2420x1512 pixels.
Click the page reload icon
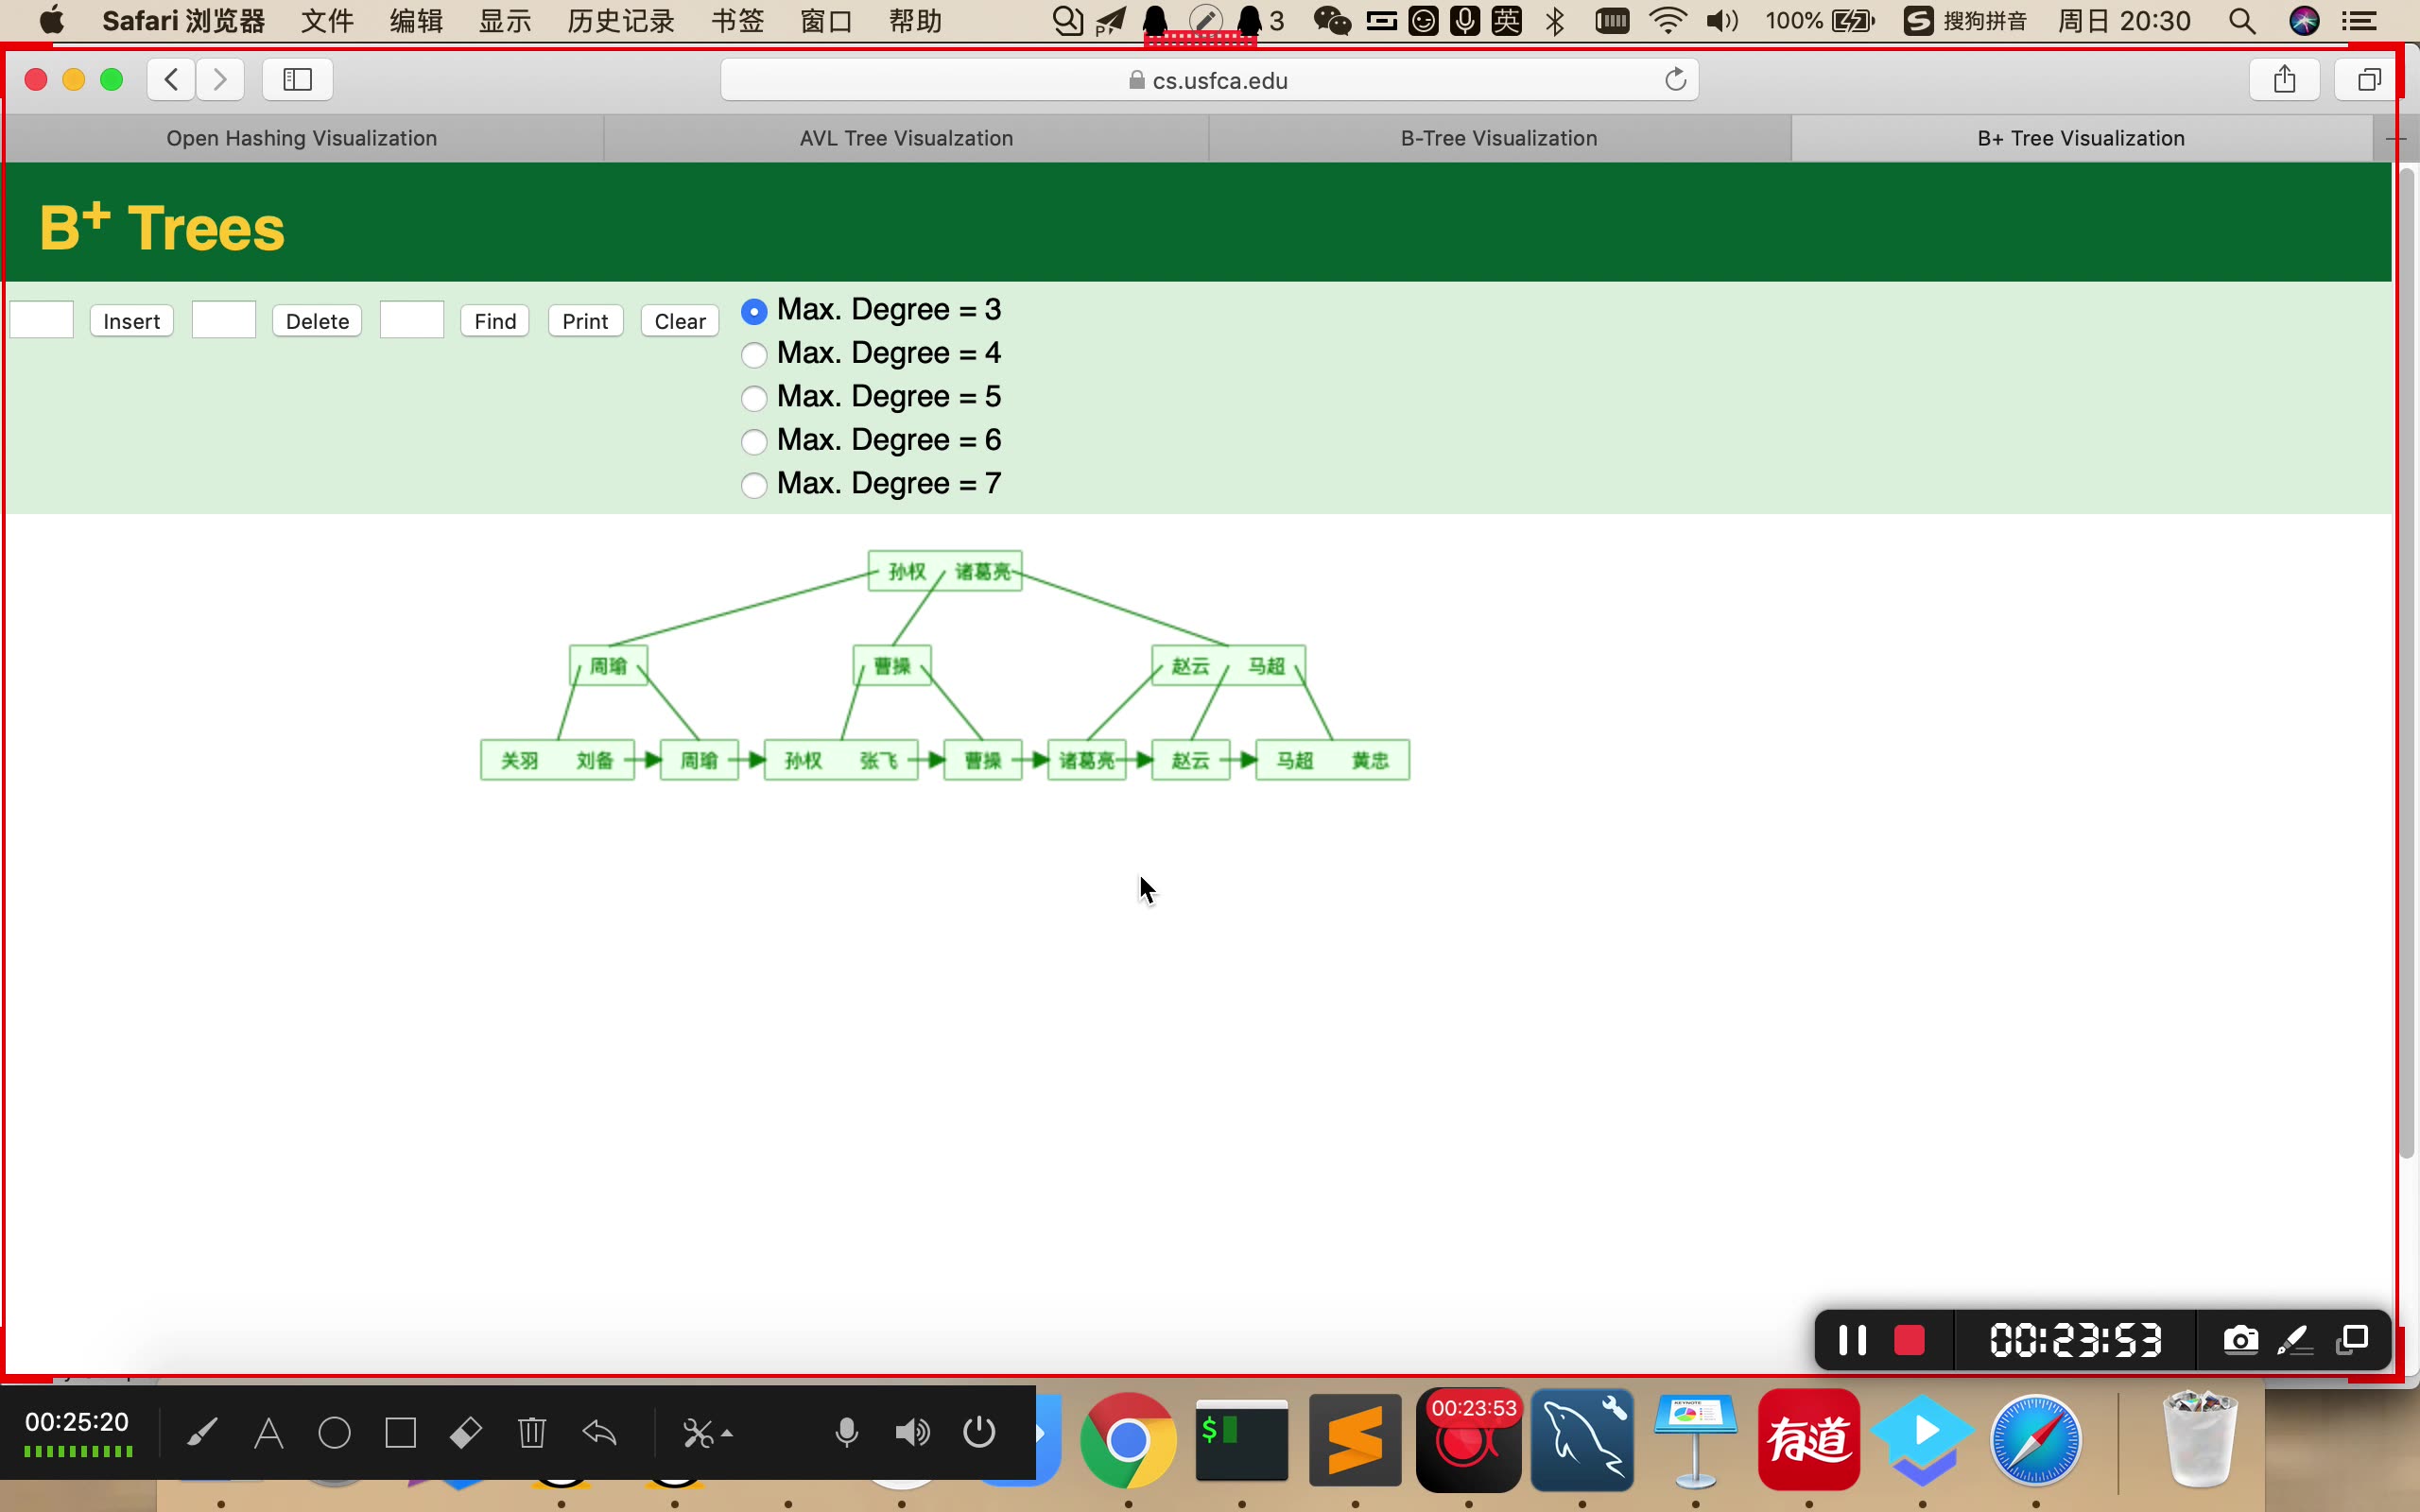(x=1675, y=80)
